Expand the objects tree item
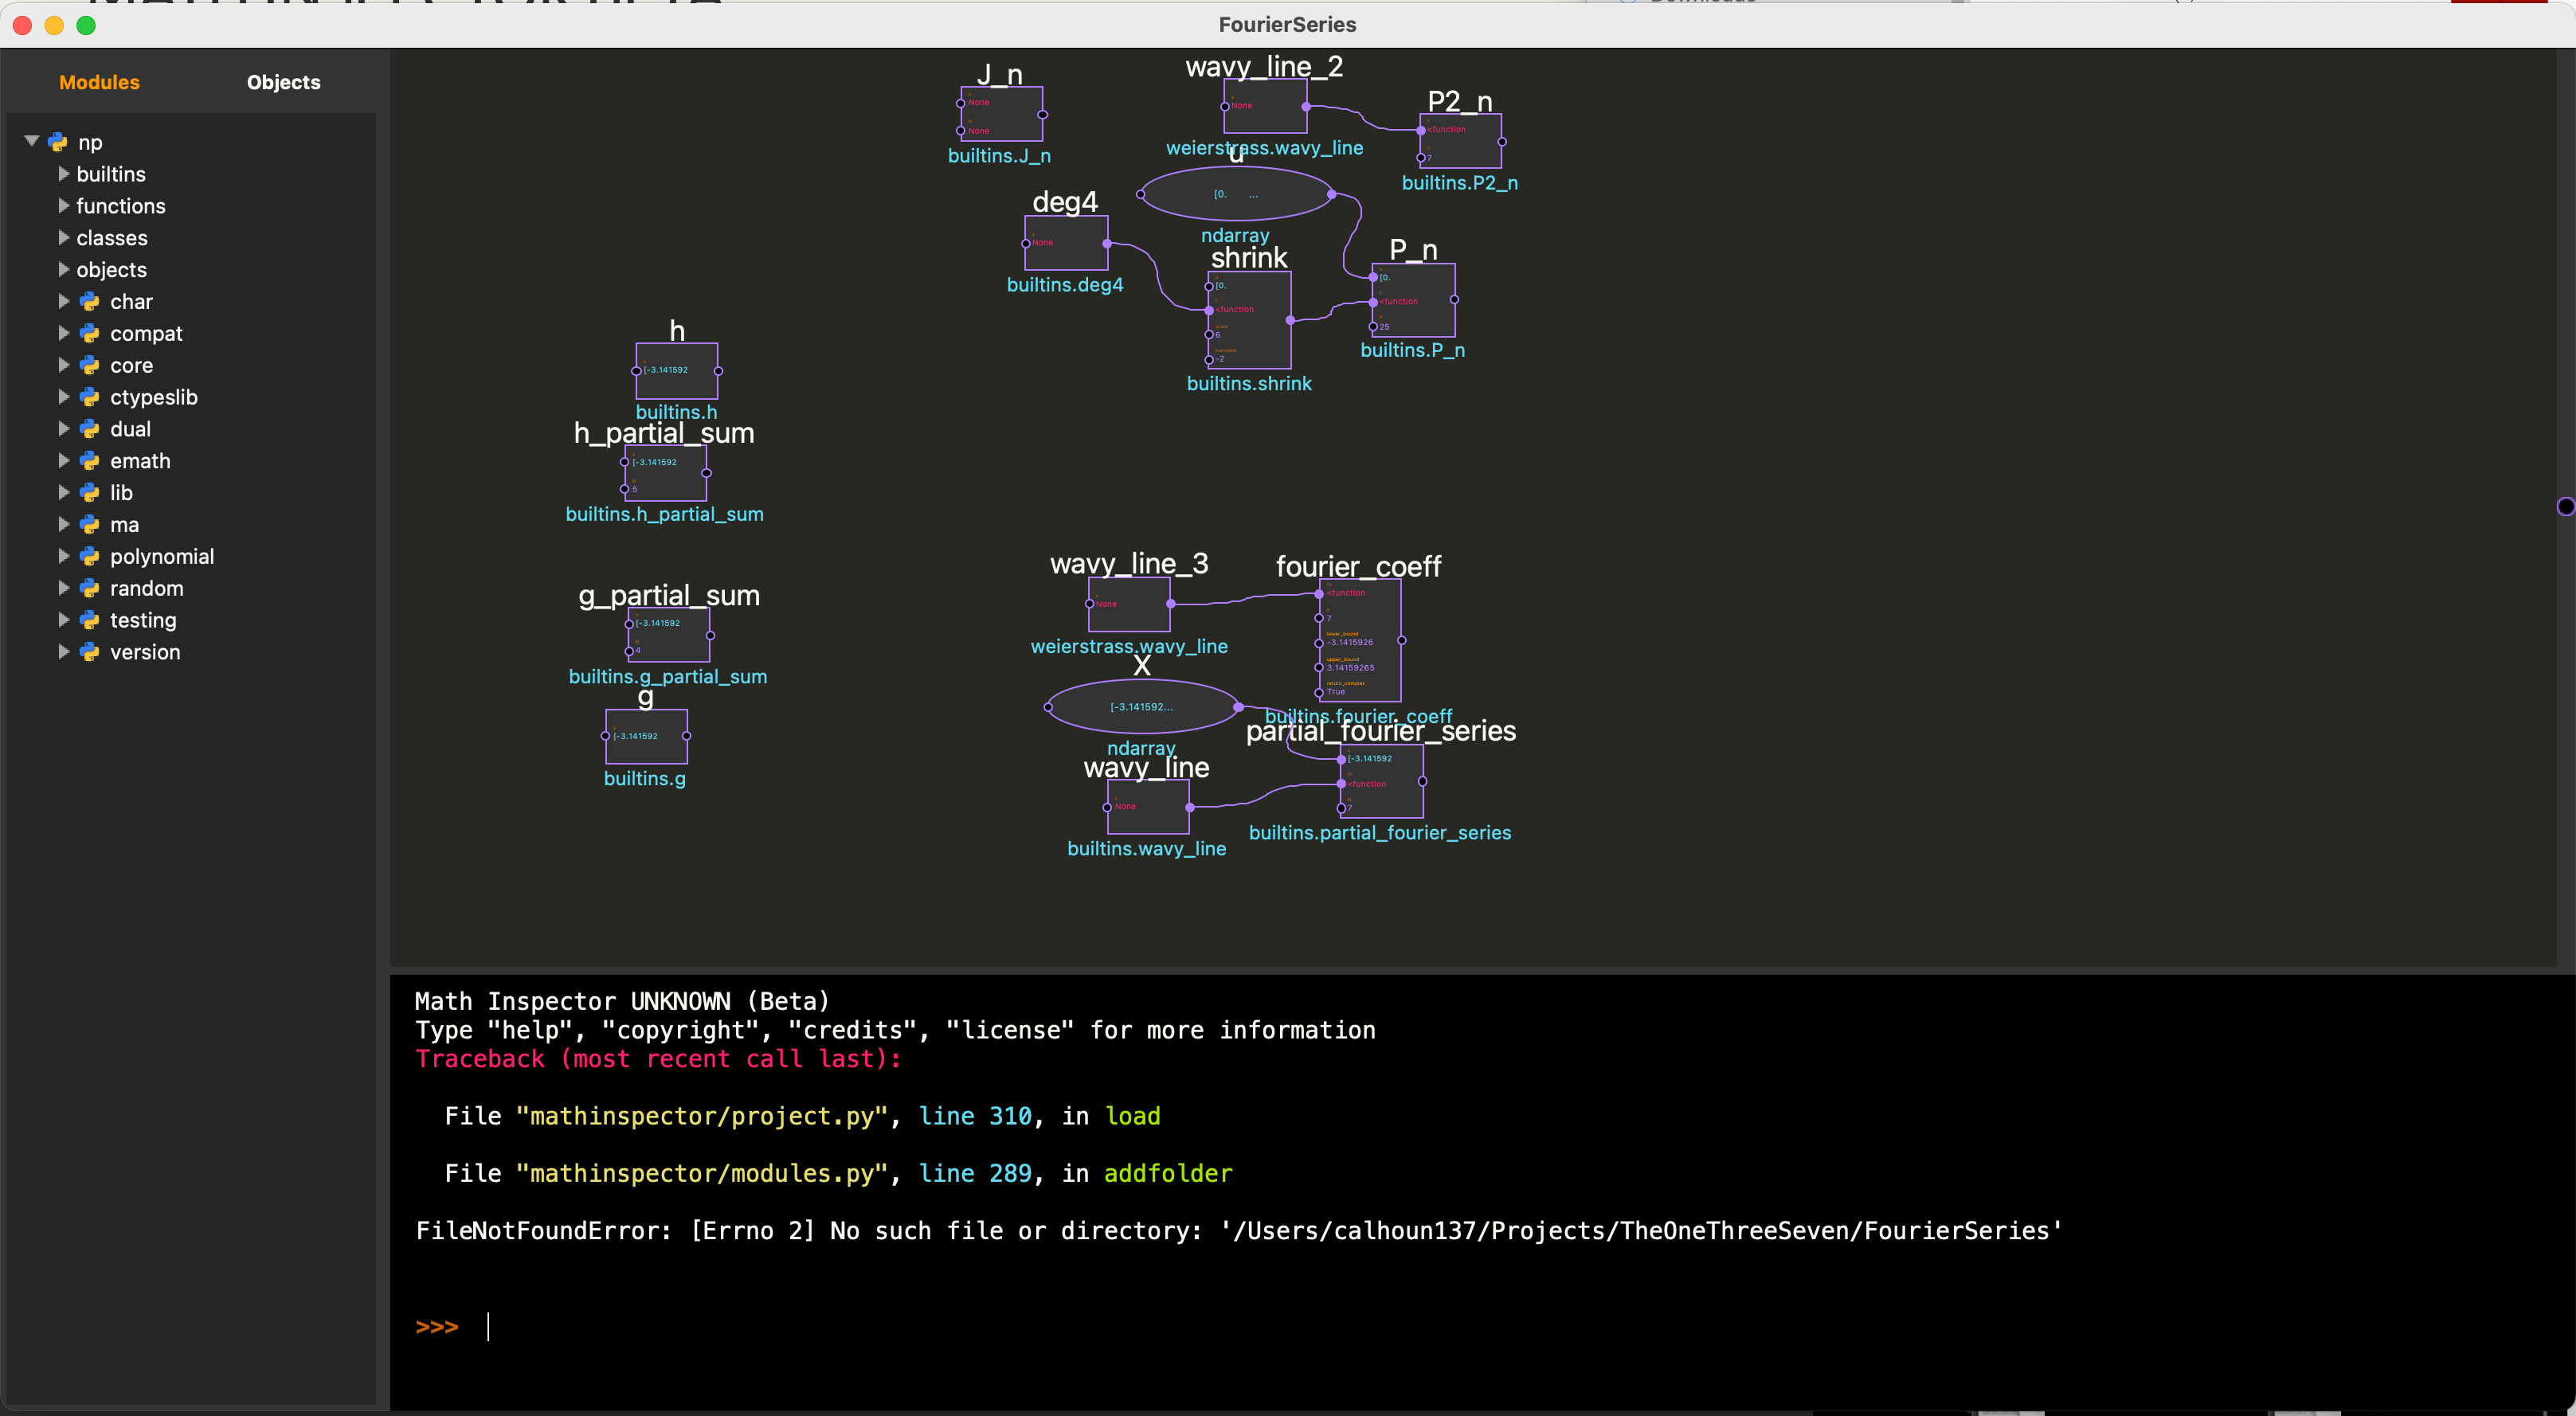Image resolution: width=2576 pixels, height=1416 pixels. (x=64, y=269)
